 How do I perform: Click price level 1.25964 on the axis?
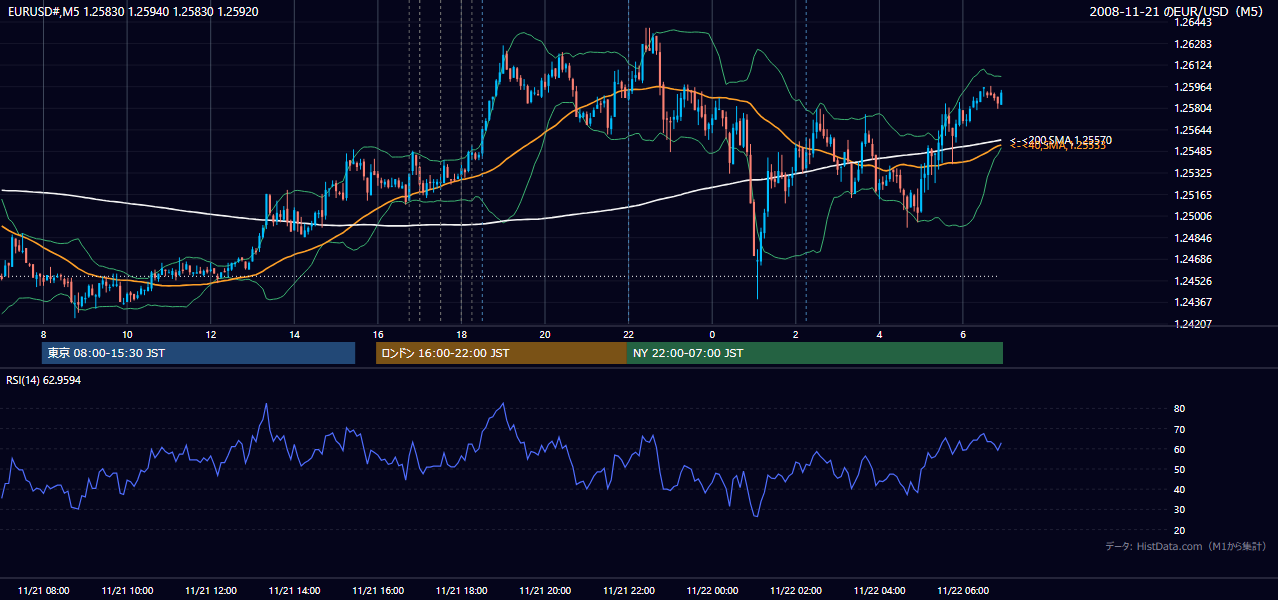click(x=1192, y=87)
